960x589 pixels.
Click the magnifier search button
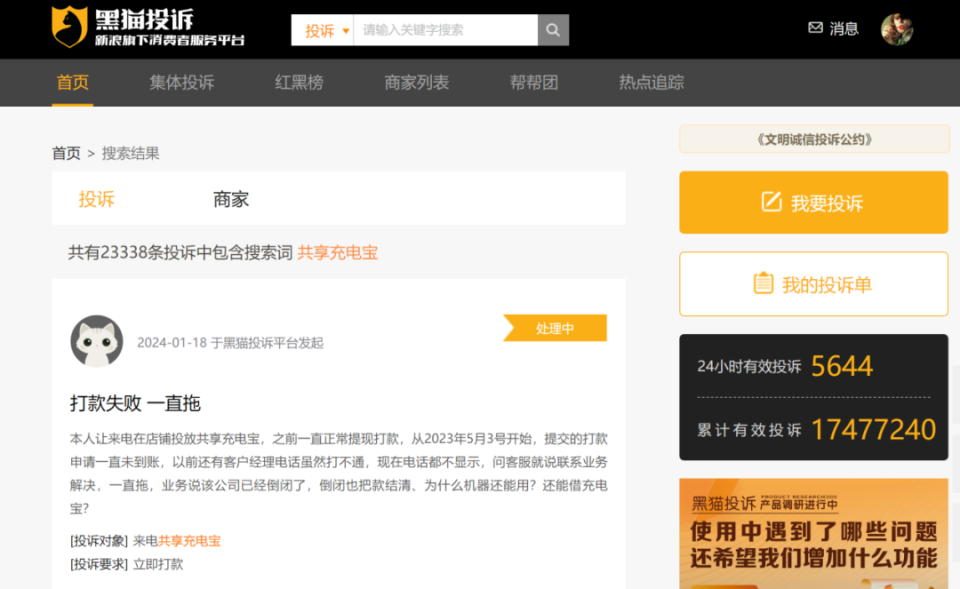[553, 30]
